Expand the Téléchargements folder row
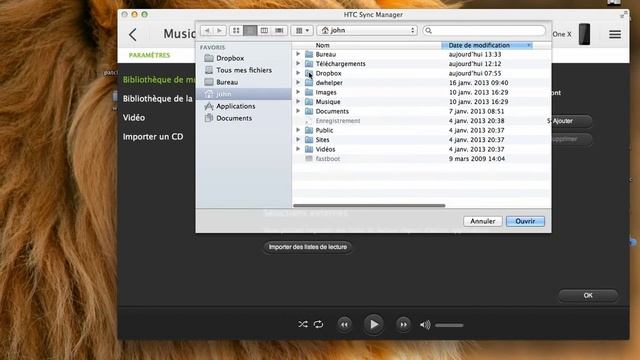The image size is (640, 360). (x=298, y=63)
